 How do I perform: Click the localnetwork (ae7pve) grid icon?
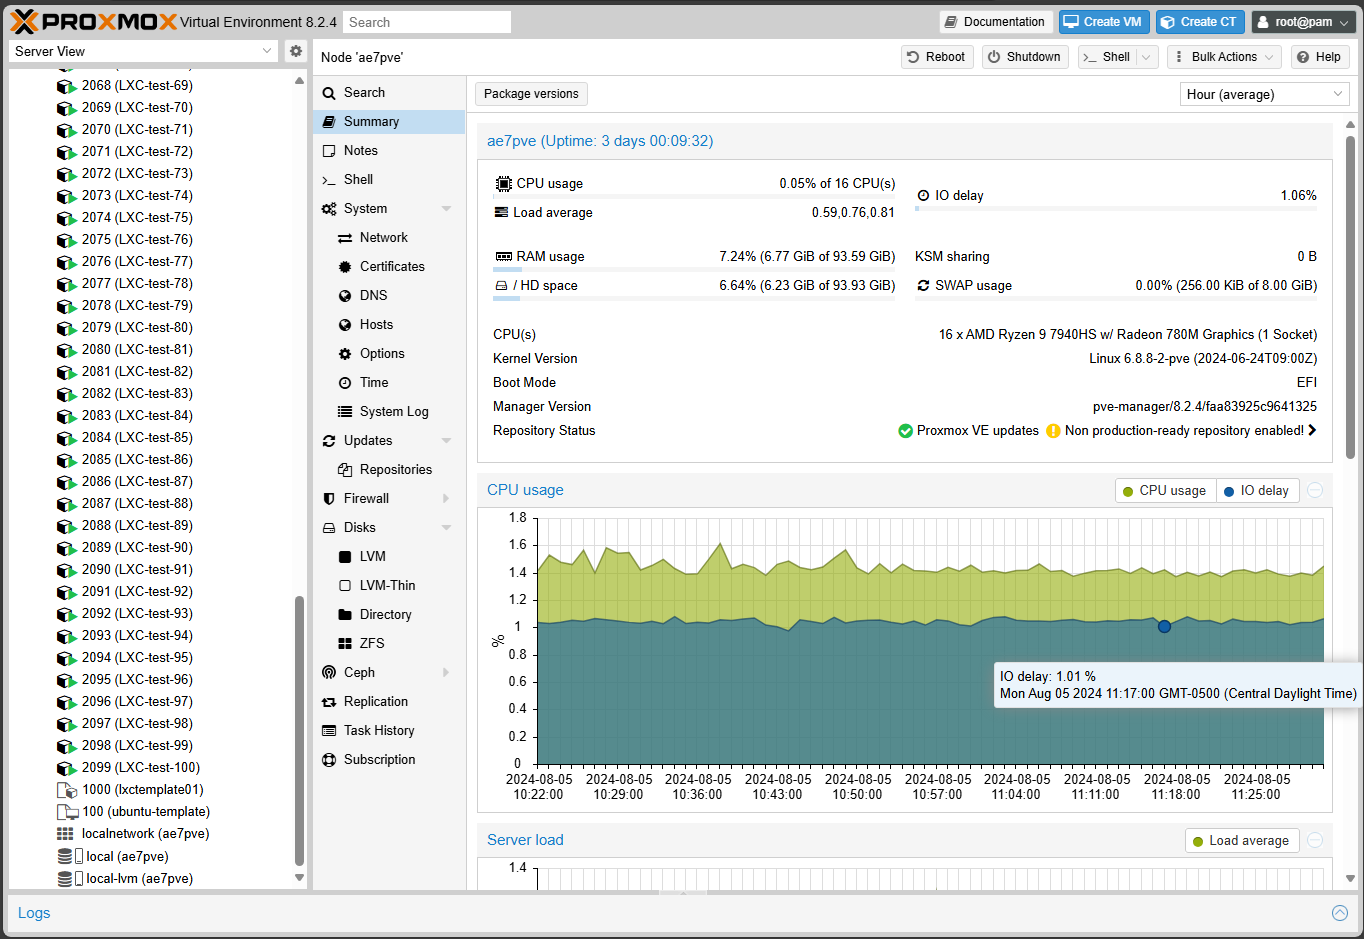coord(65,834)
